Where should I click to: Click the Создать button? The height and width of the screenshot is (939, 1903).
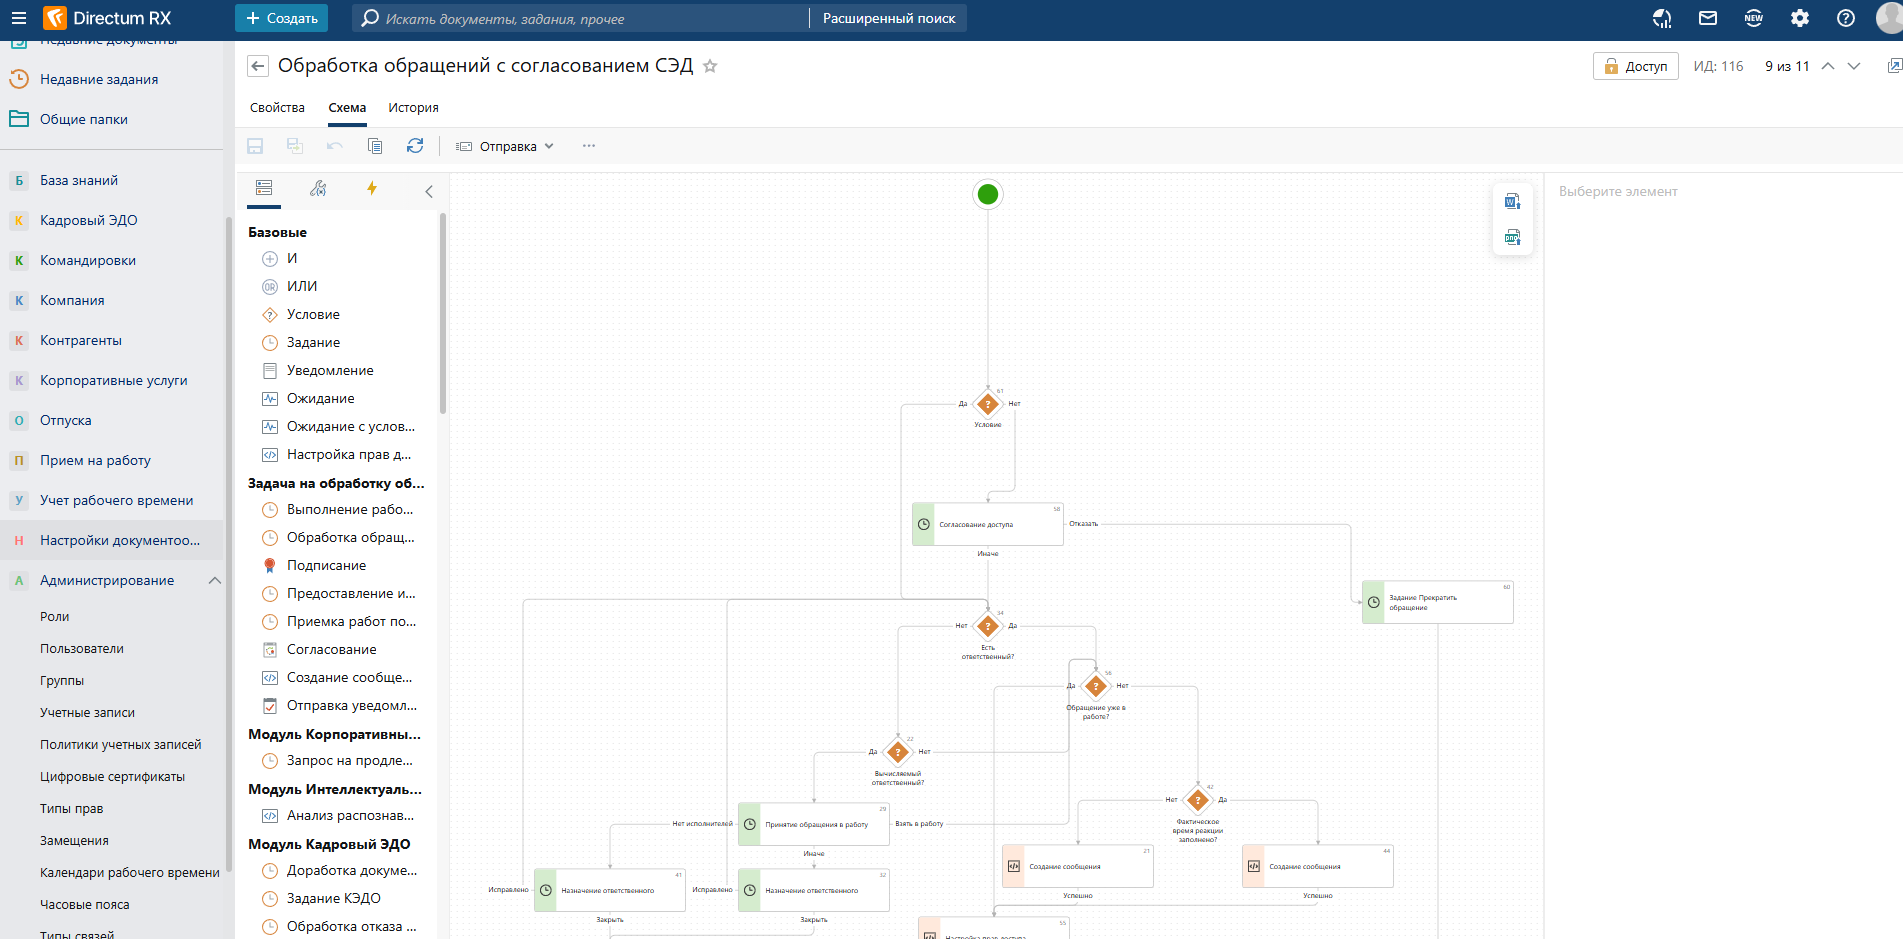point(282,18)
